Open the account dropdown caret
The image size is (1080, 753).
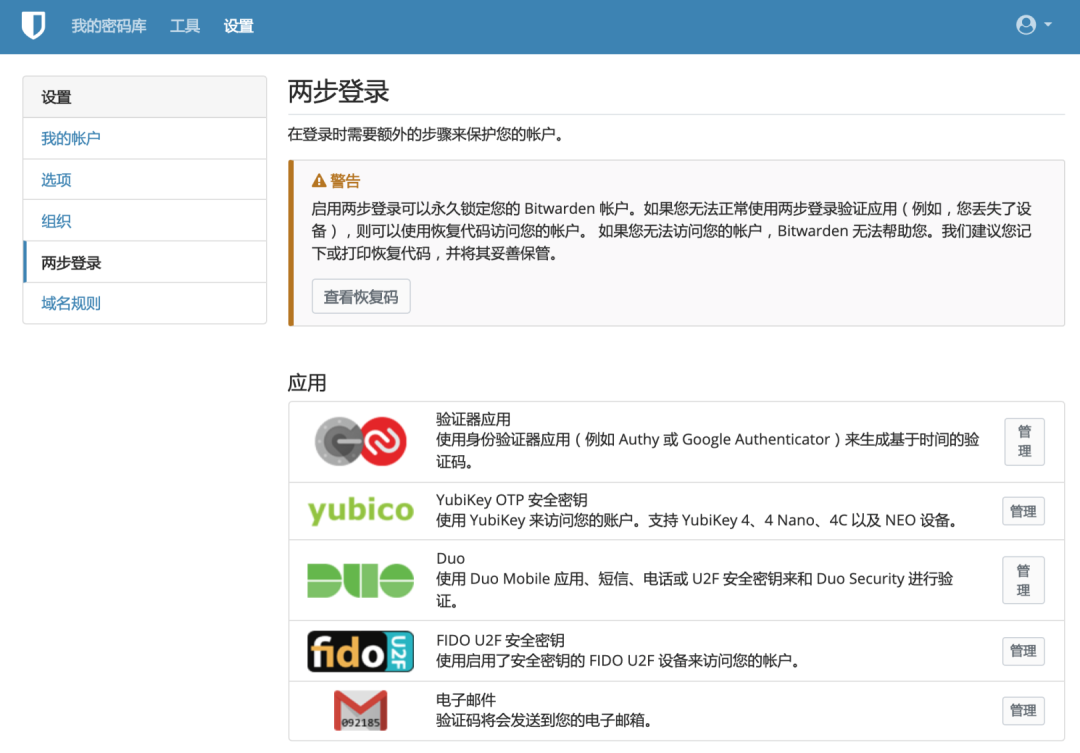tap(1046, 25)
